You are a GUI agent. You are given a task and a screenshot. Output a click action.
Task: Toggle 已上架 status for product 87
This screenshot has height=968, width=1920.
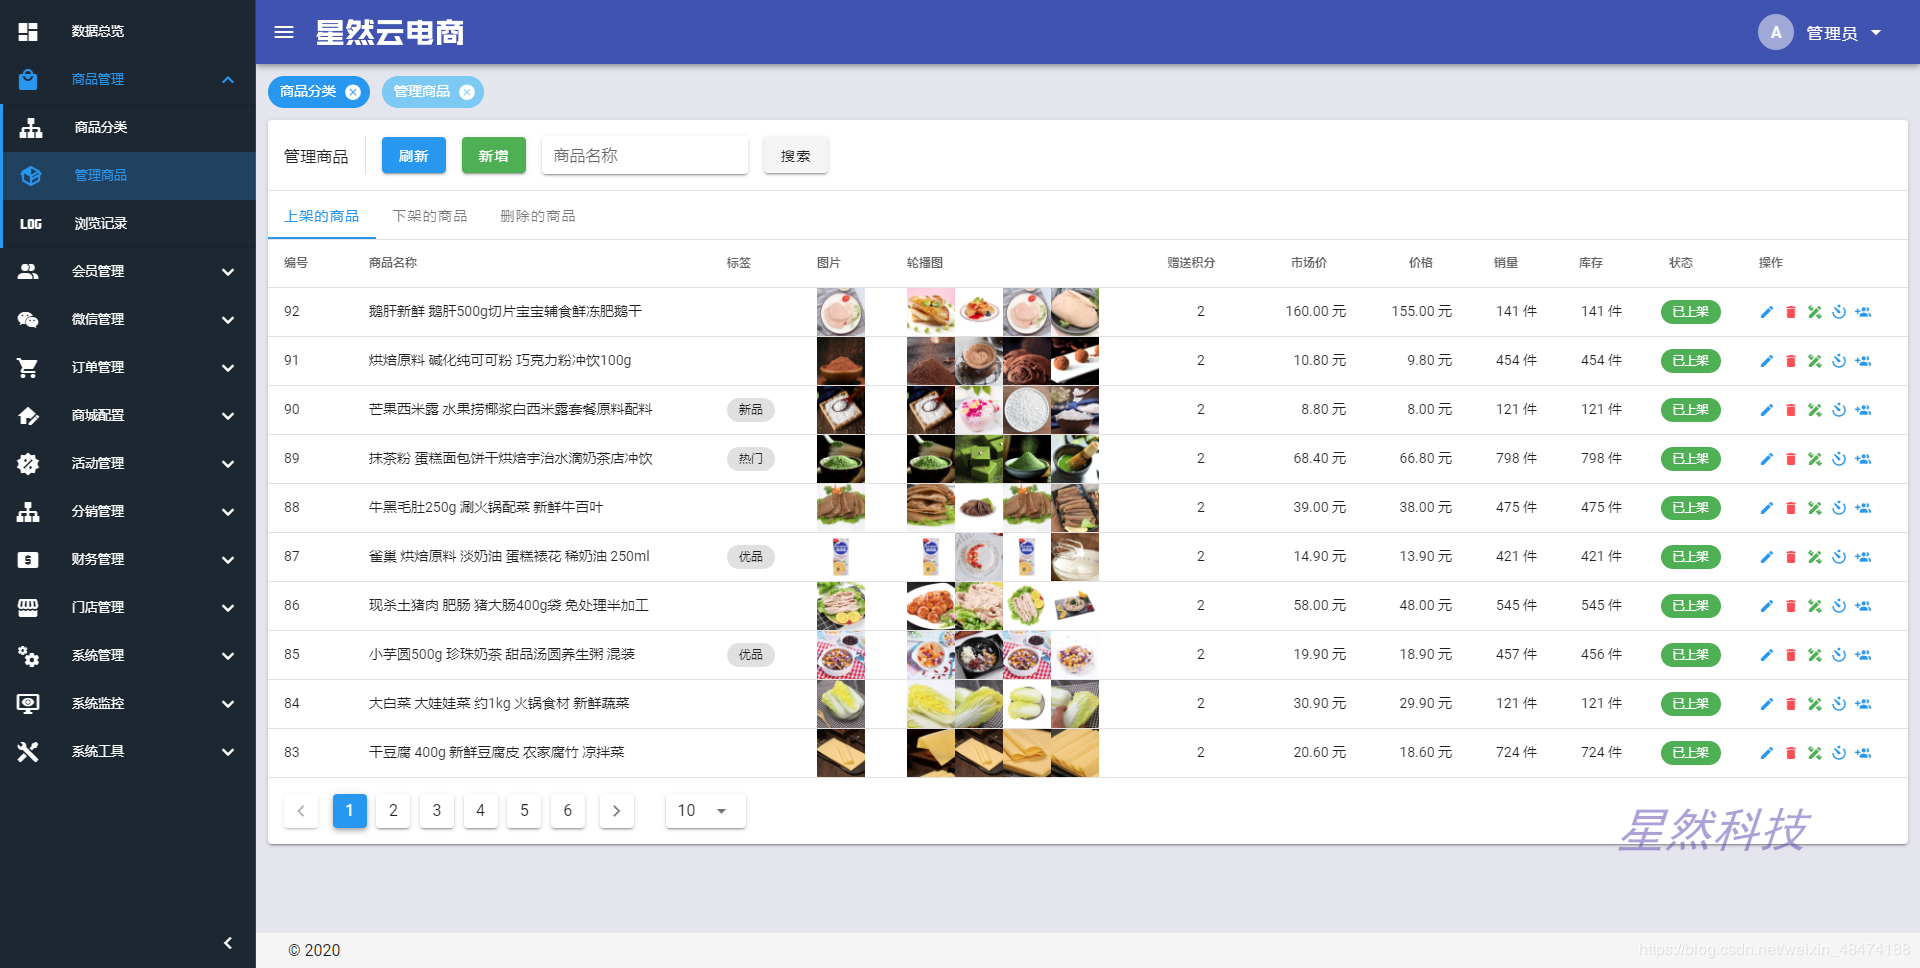[x=1690, y=557]
